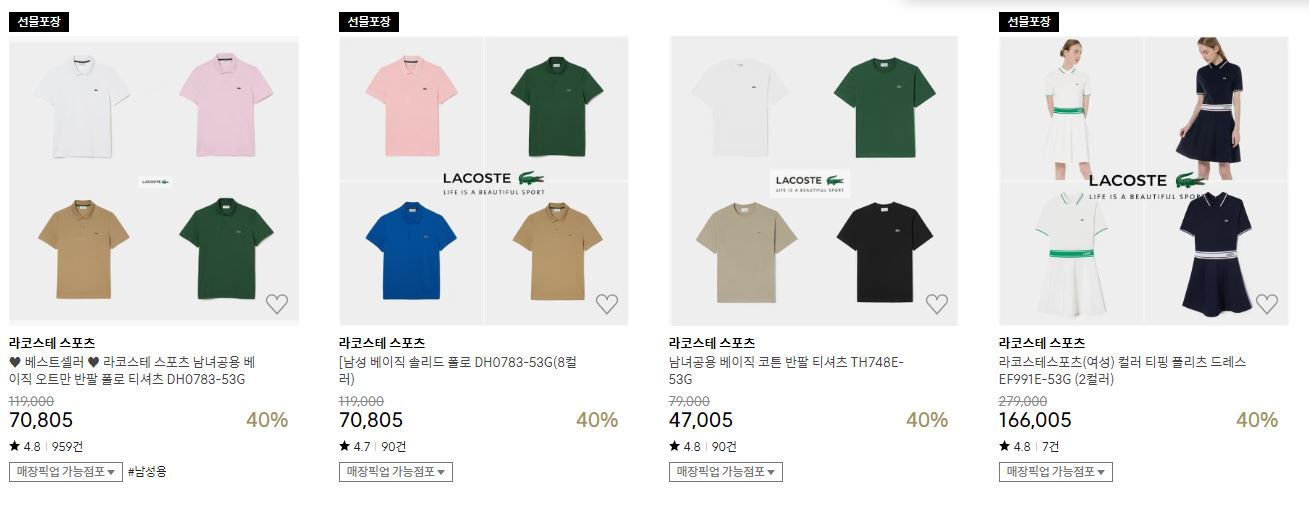Click 선물포장 badge above the dress product

point(1029,21)
